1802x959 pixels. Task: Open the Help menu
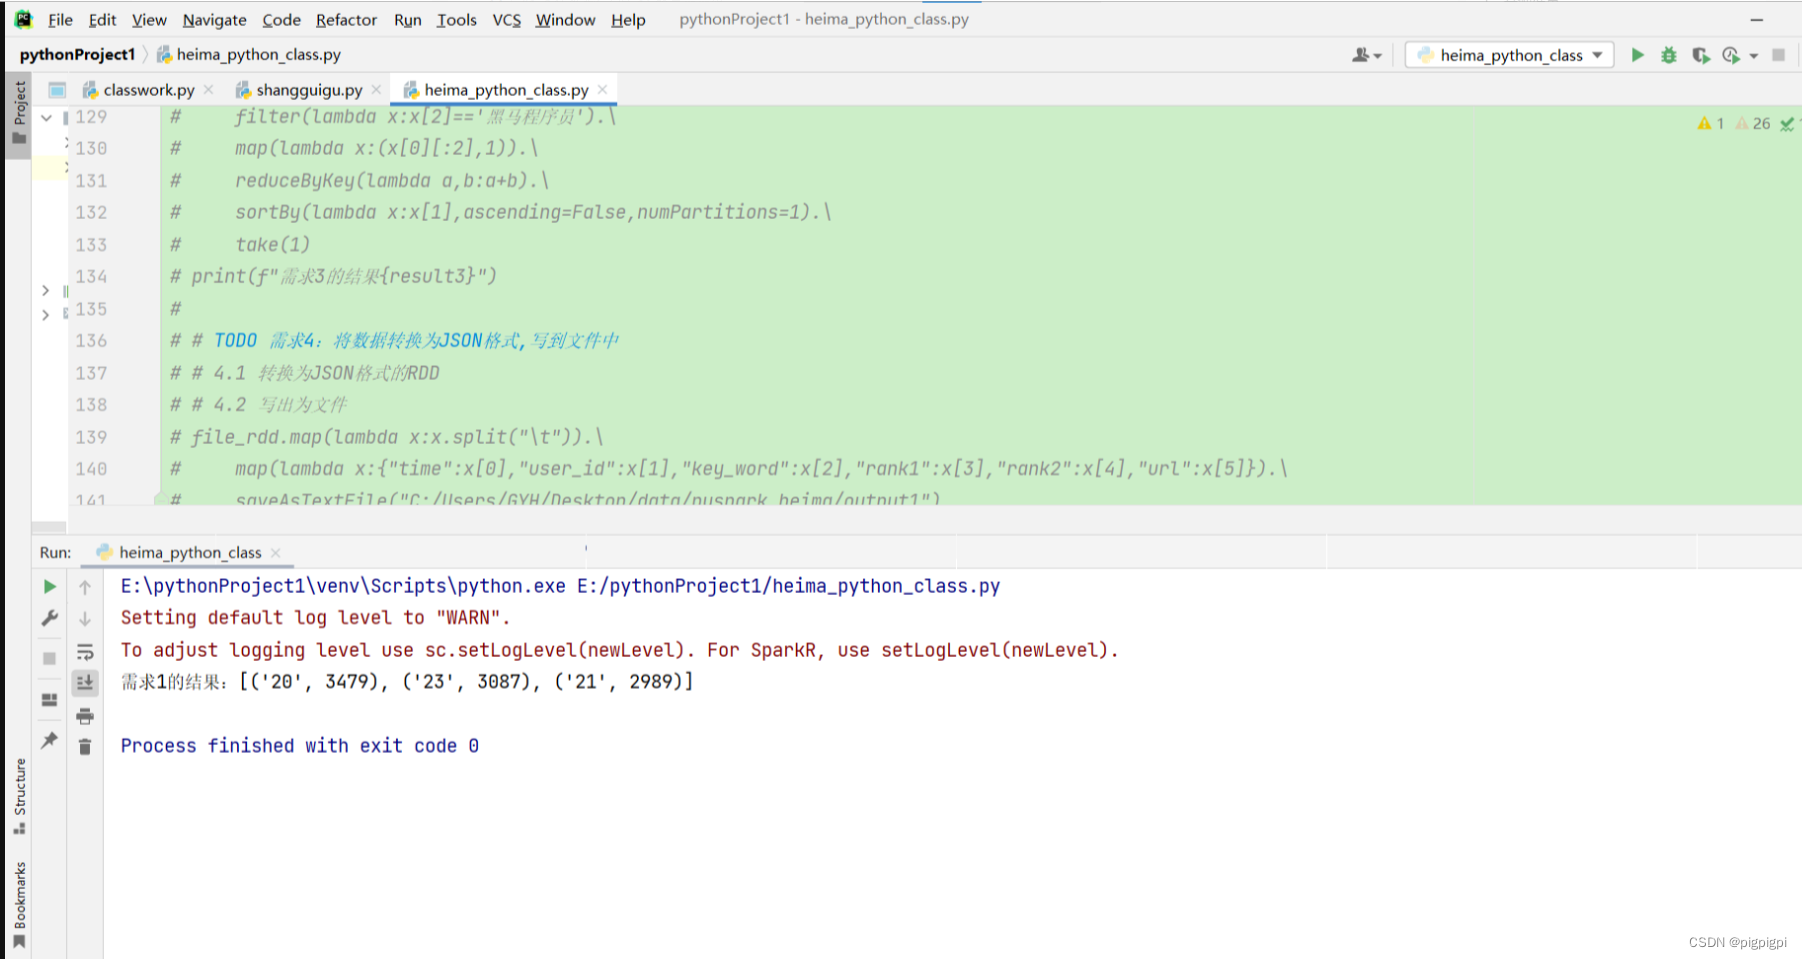point(628,19)
